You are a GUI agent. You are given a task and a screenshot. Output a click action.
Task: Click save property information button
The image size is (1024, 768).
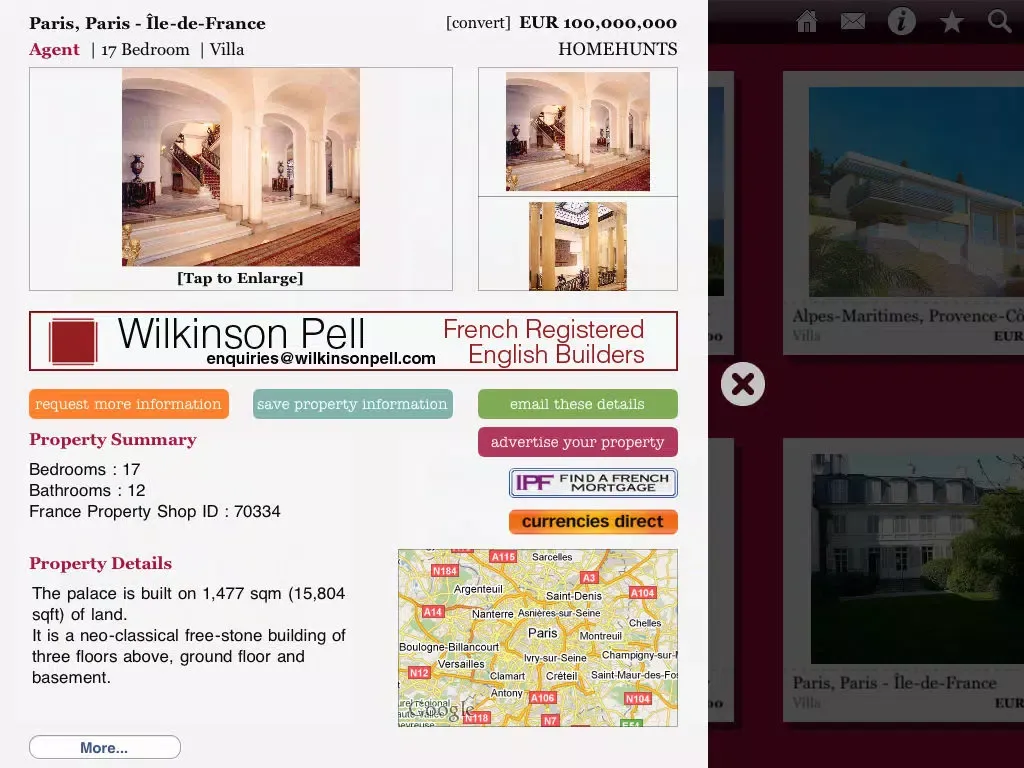tap(353, 404)
